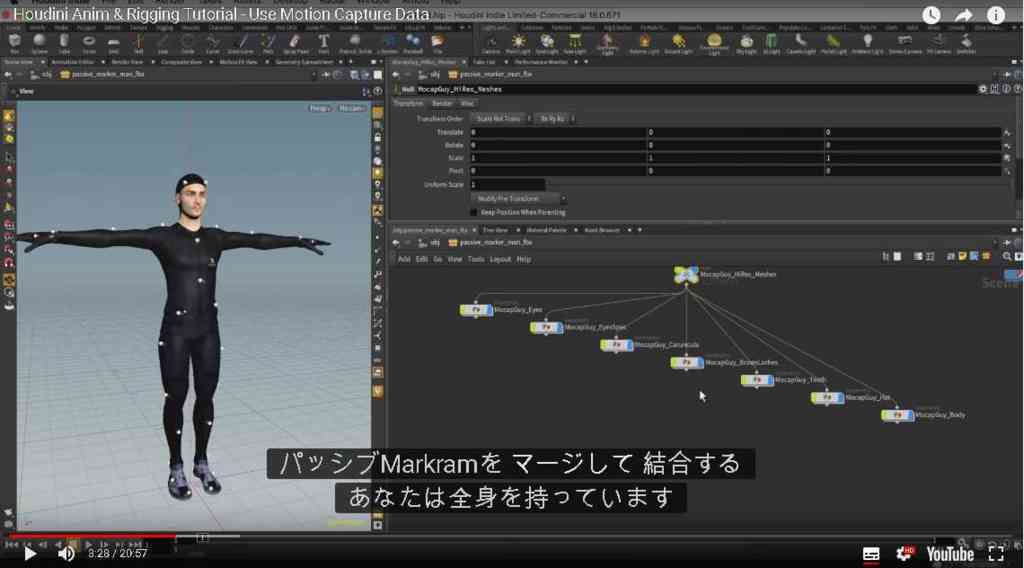Open the network editor Tools menu

pos(475,260)
